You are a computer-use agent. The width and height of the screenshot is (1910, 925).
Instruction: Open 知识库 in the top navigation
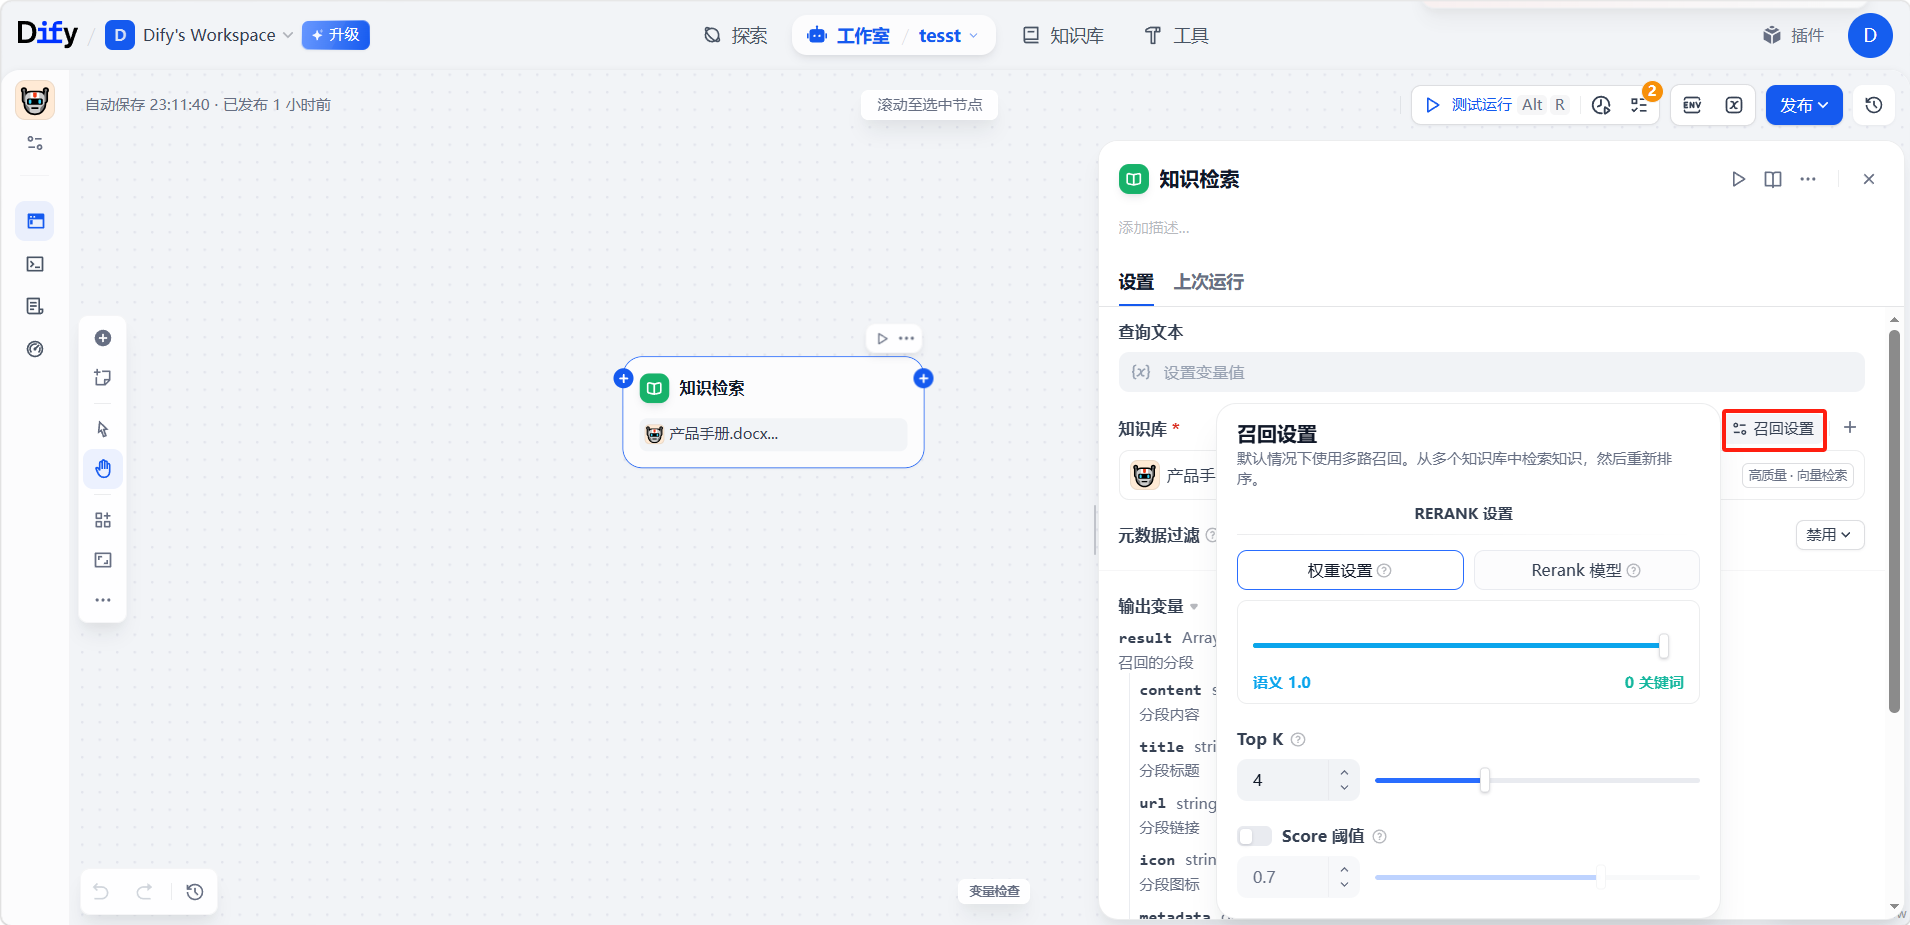coord(1063,36)
